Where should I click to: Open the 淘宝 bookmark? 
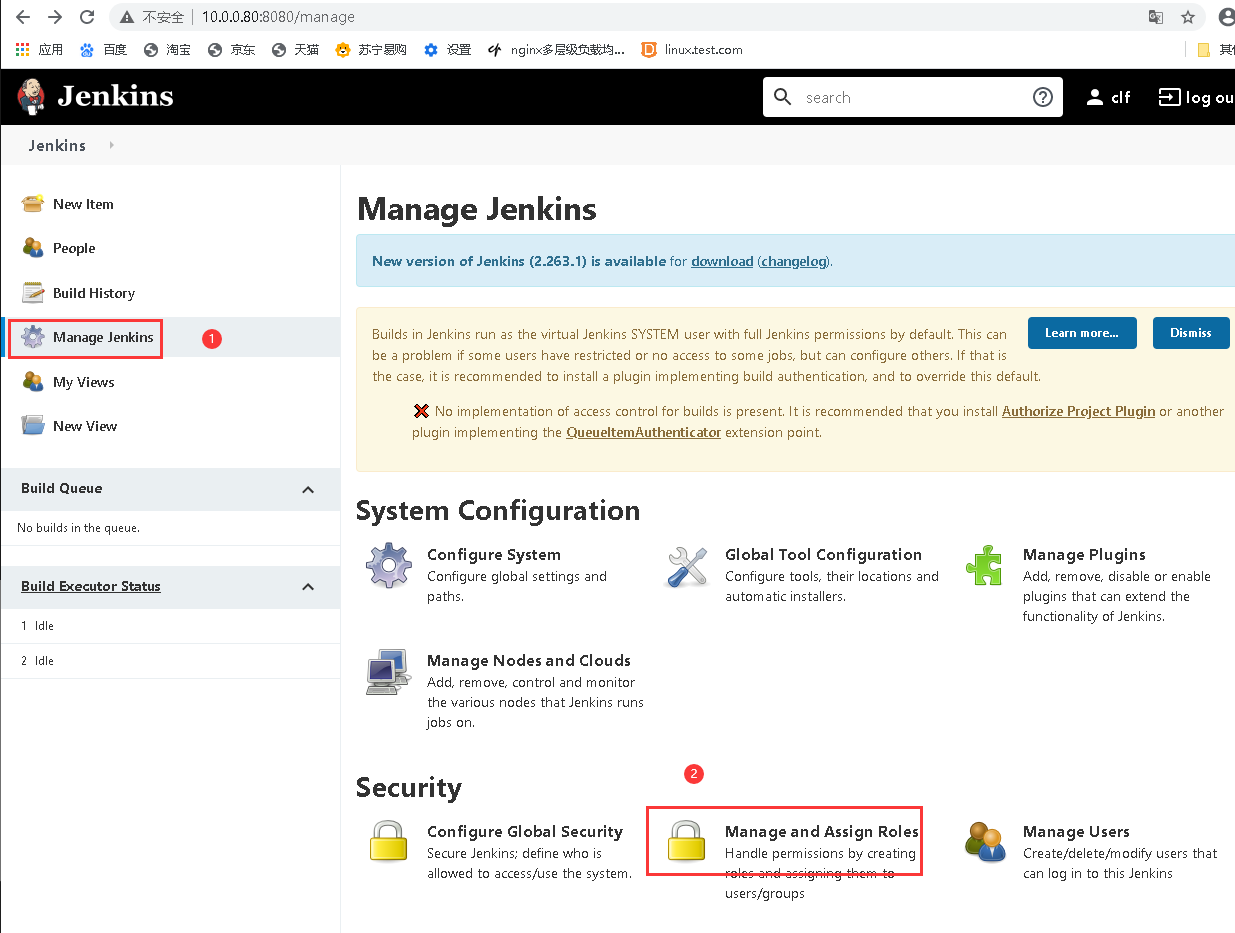coord(167,49)
